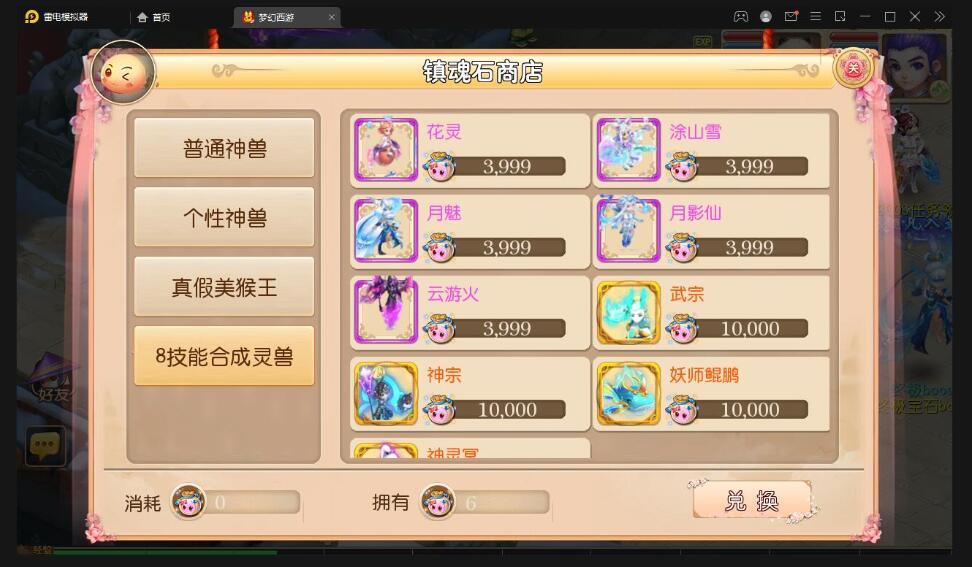Image resolution: width=972 pixels, height=567 pixels.
Task: Select the 云游火 pet icon
Action: [x=386, y=312]
